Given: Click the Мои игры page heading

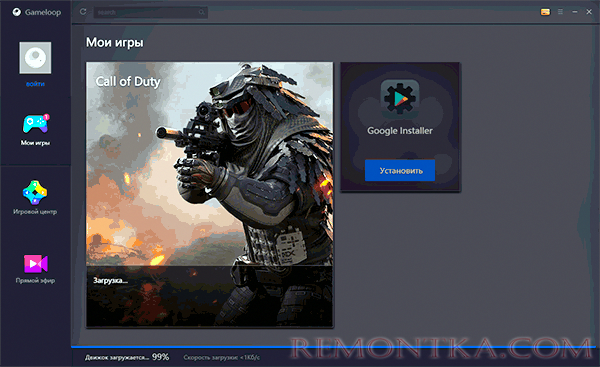Looking at the screenshot, I should [114, 42].
